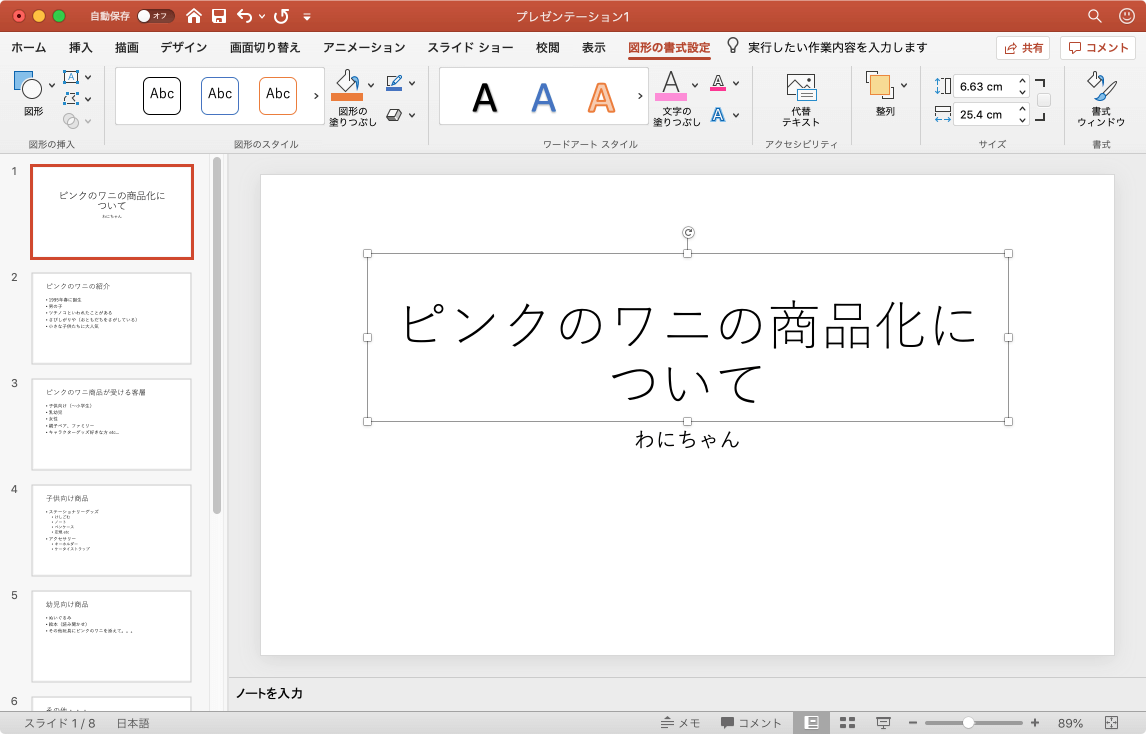Select slide 3 thumbnail ピンクのワニ商品が受ける客層

pos(111,424)
